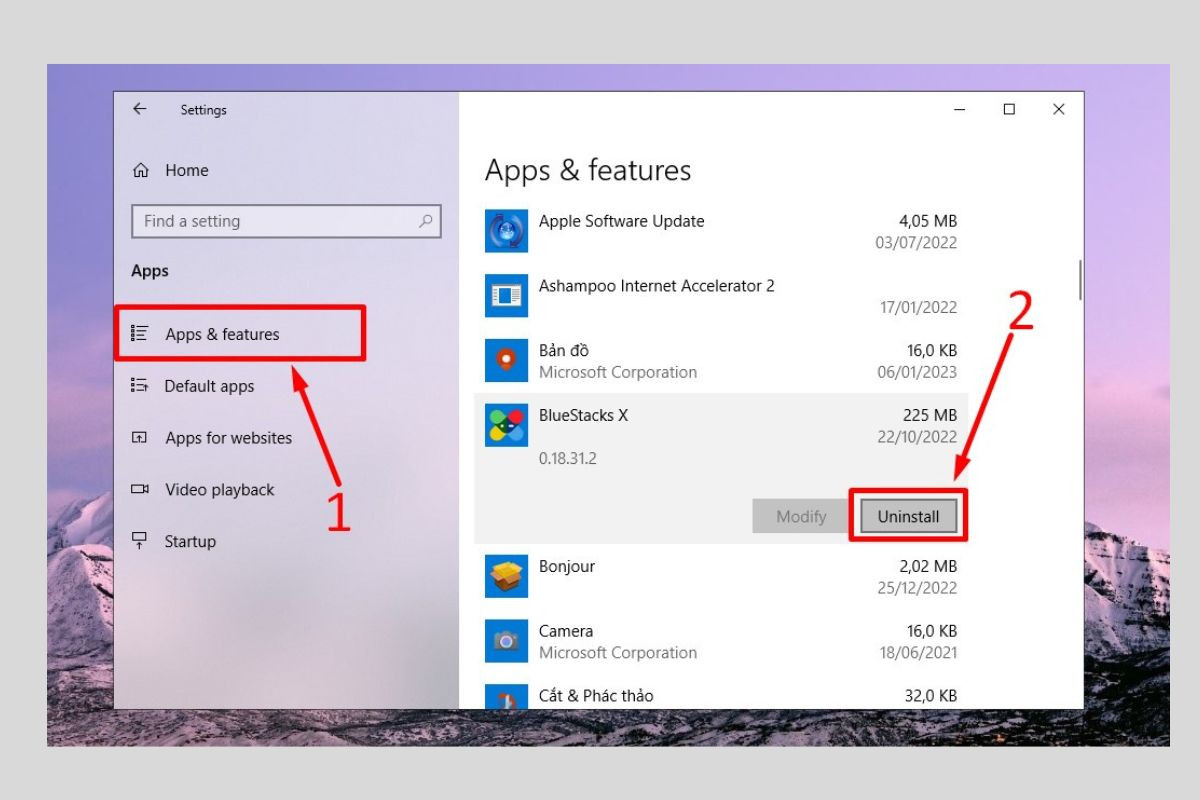Select the Bonjour app name
Image resolution: width=1200 pixels, height=800 pixels.
[567, 566]
